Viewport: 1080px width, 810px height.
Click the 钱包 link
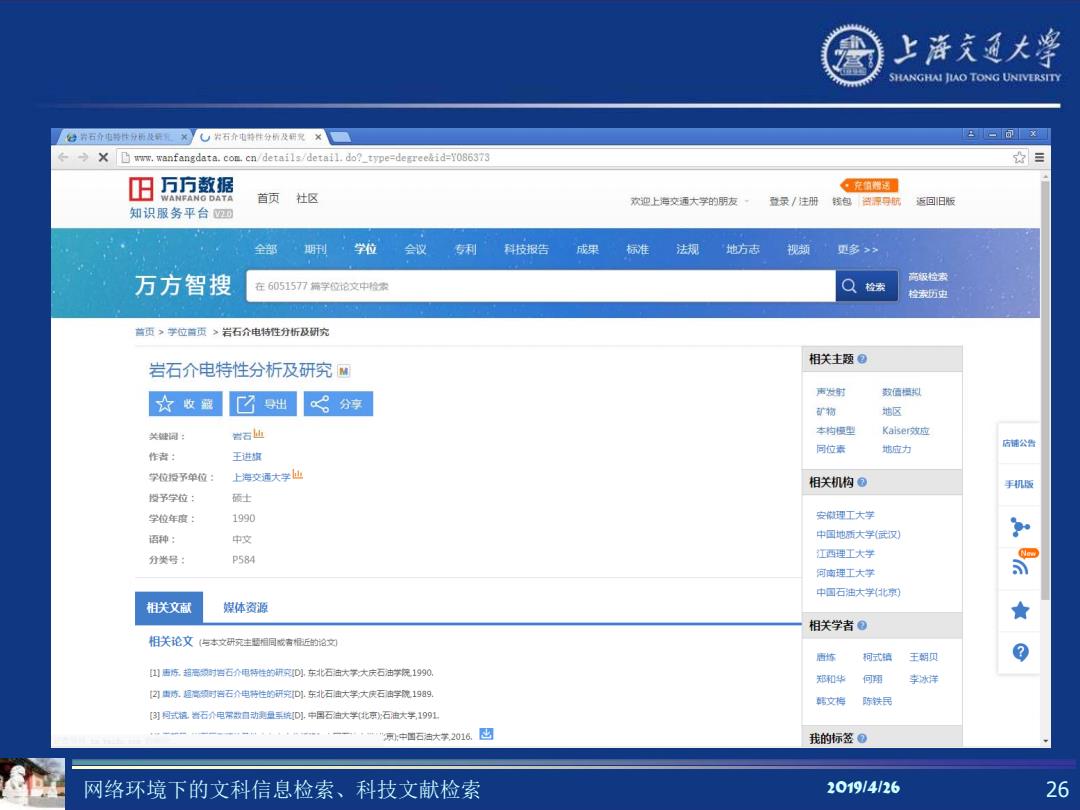pyautogui.click(x=842, y=201)
